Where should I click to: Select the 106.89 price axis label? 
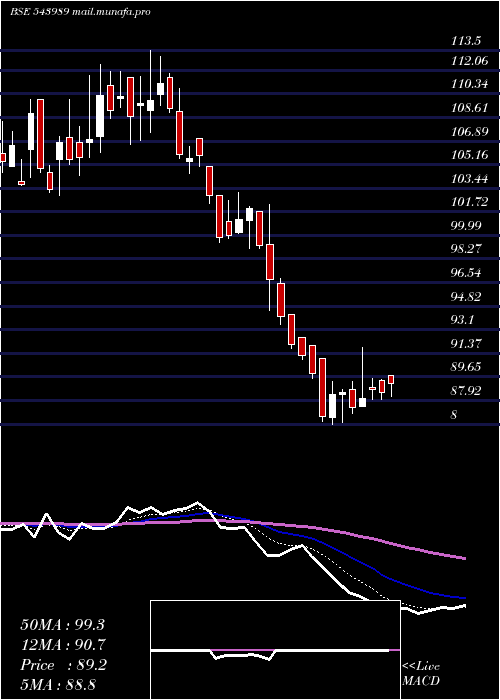click(x=470, y=132)
